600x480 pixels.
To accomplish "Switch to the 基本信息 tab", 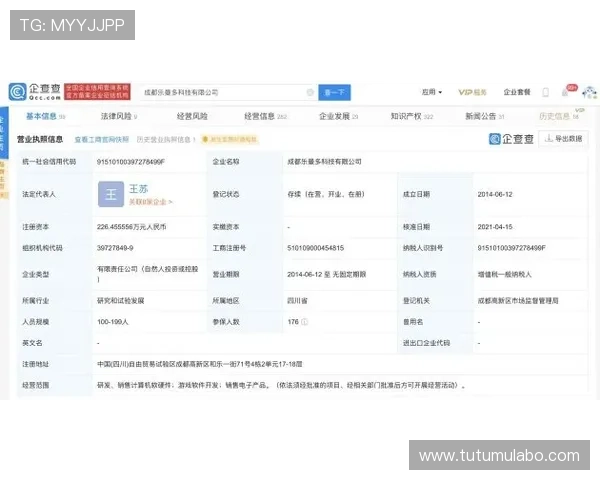I will coord(46,116).
